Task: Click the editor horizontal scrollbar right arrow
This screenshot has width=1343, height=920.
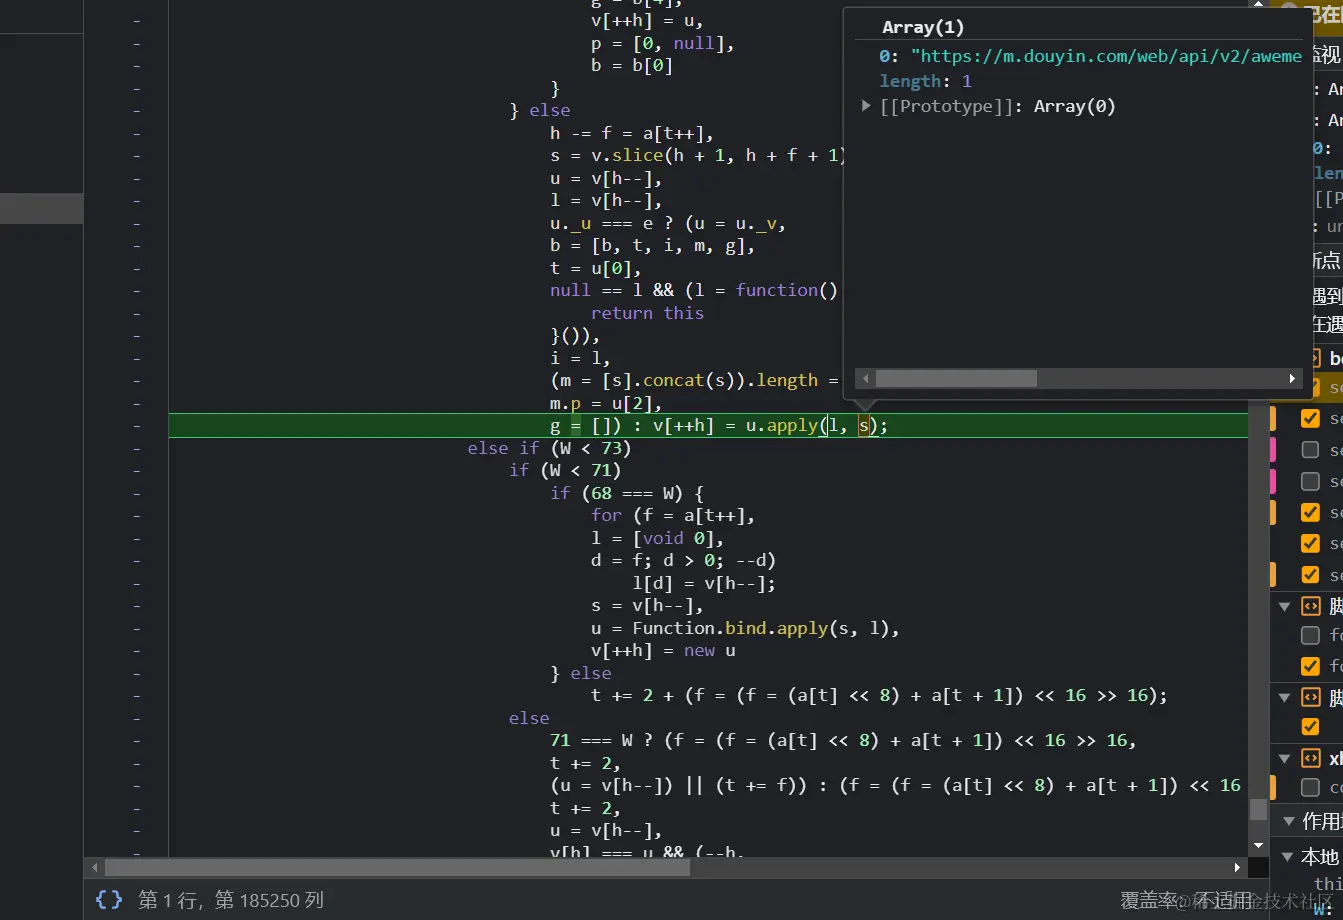Action: point(1237,867)
